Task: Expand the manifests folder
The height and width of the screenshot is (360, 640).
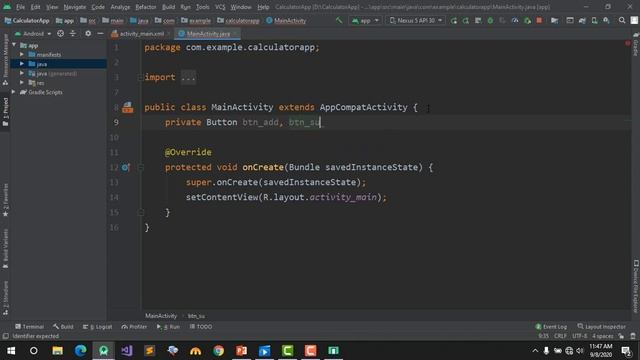Action: coord(22,54)
